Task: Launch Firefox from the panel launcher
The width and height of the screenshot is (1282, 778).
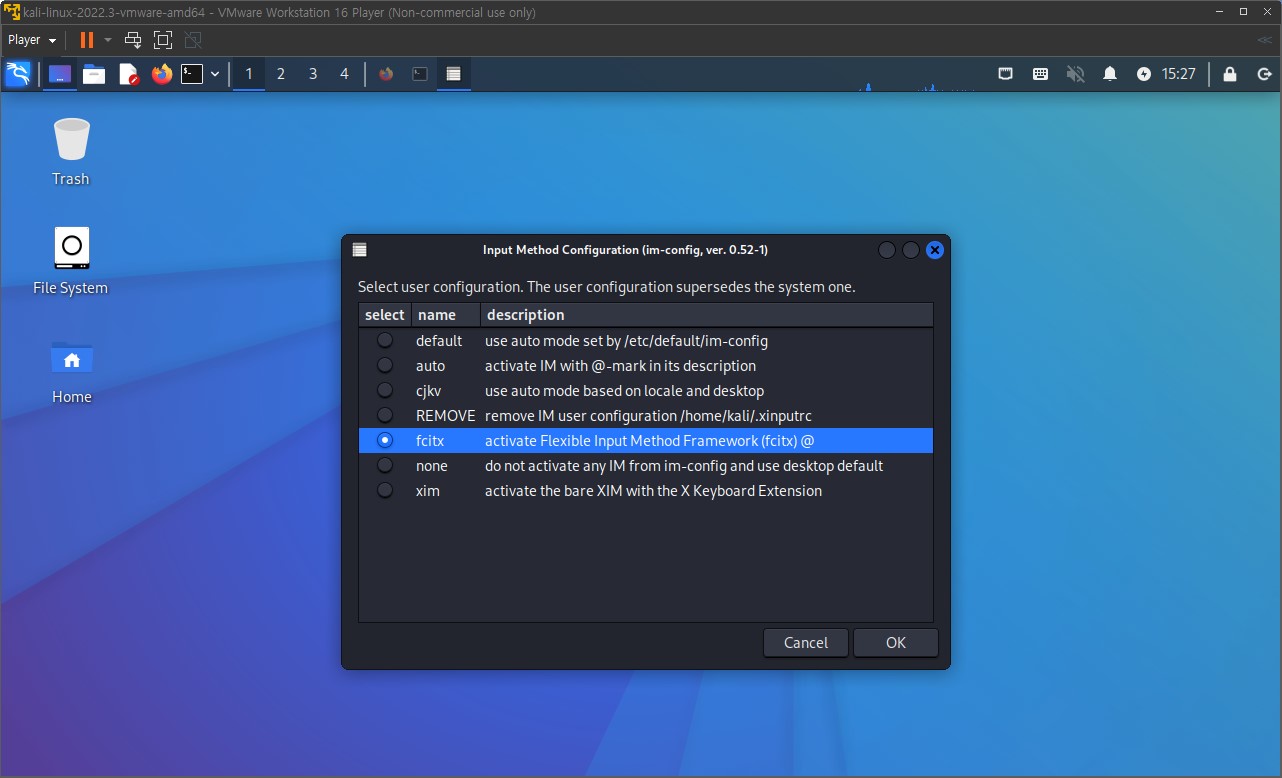Action: pyautogui.click(x=162, y=74)
